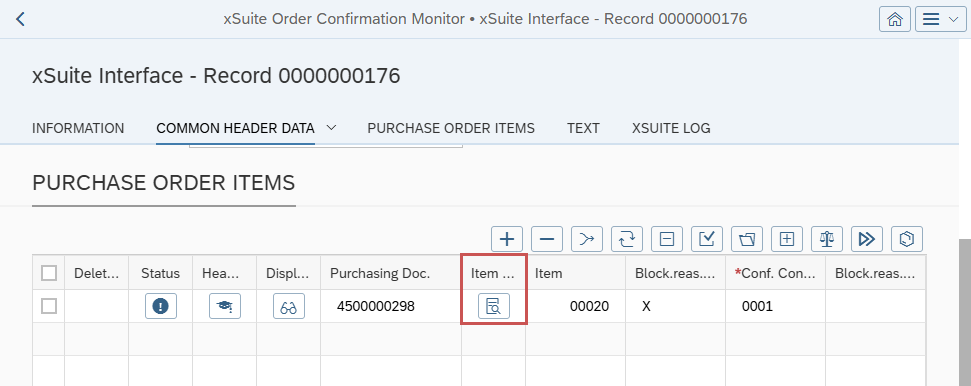Click purchasing document 4500000298 cell

391,306
